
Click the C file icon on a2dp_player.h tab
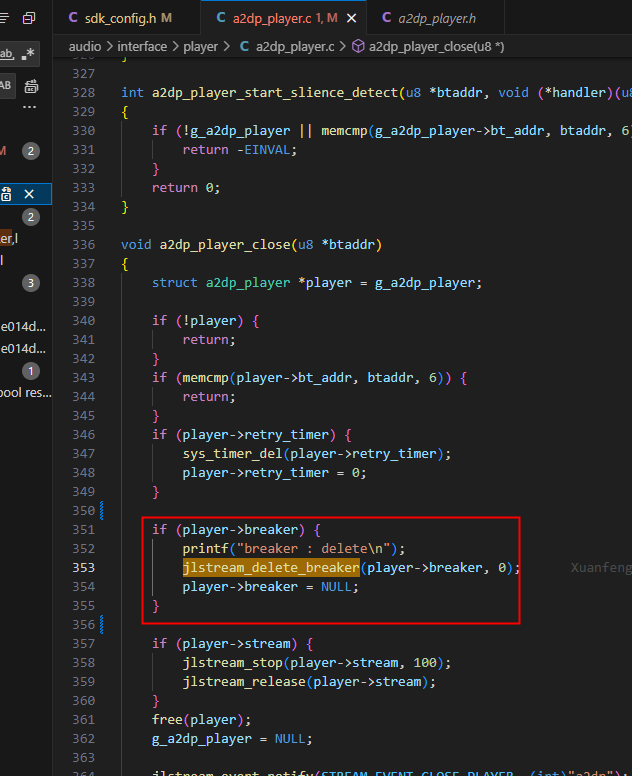[x=387, y=18]
